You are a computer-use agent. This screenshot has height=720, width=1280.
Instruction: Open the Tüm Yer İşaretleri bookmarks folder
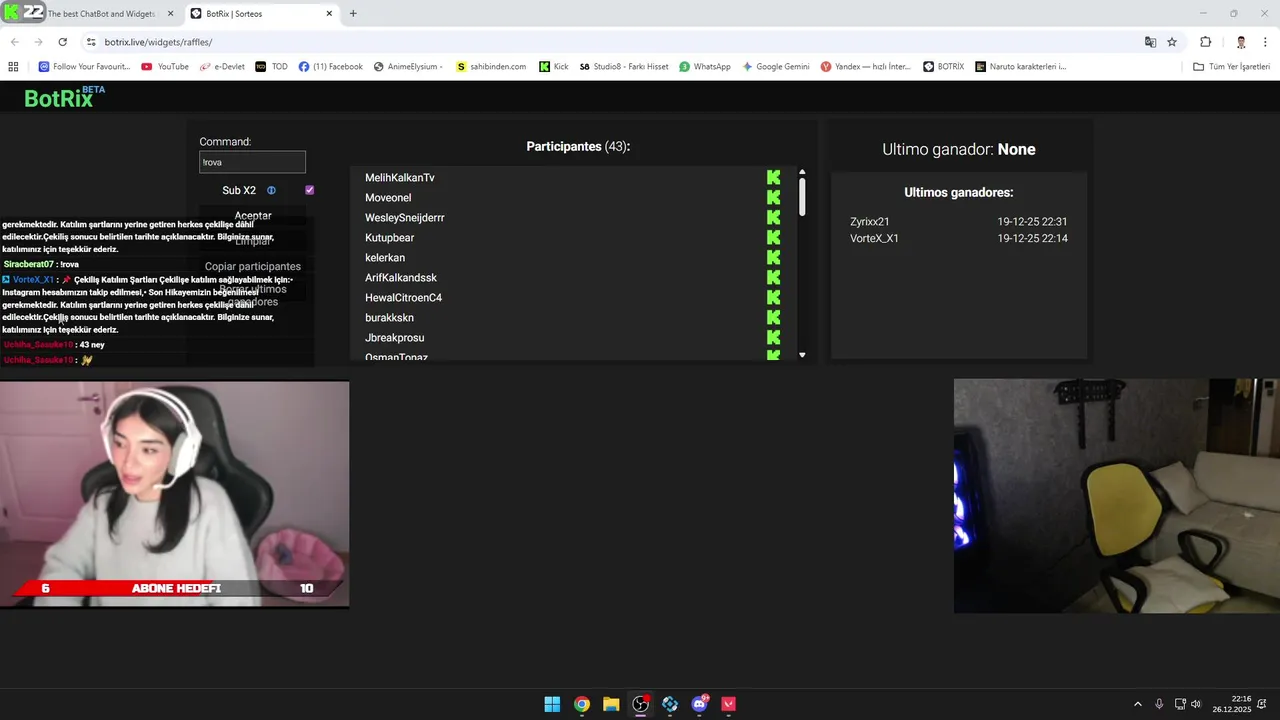[x=1232, y=67]
